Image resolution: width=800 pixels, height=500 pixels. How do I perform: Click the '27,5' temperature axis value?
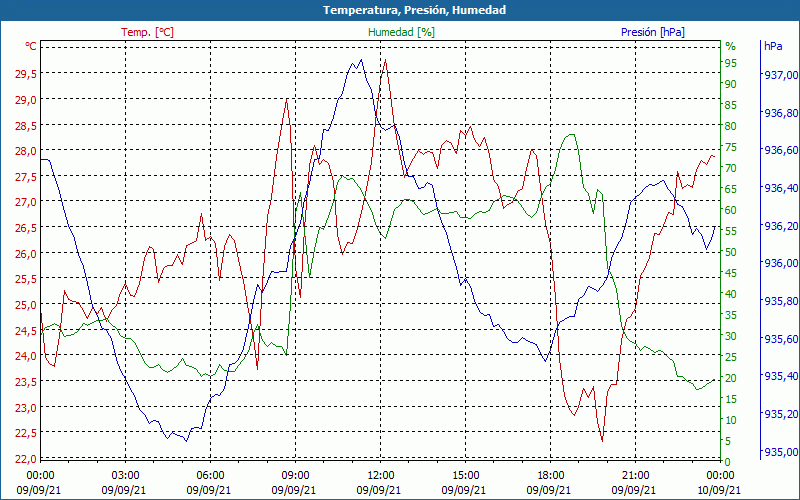[26, 177]
